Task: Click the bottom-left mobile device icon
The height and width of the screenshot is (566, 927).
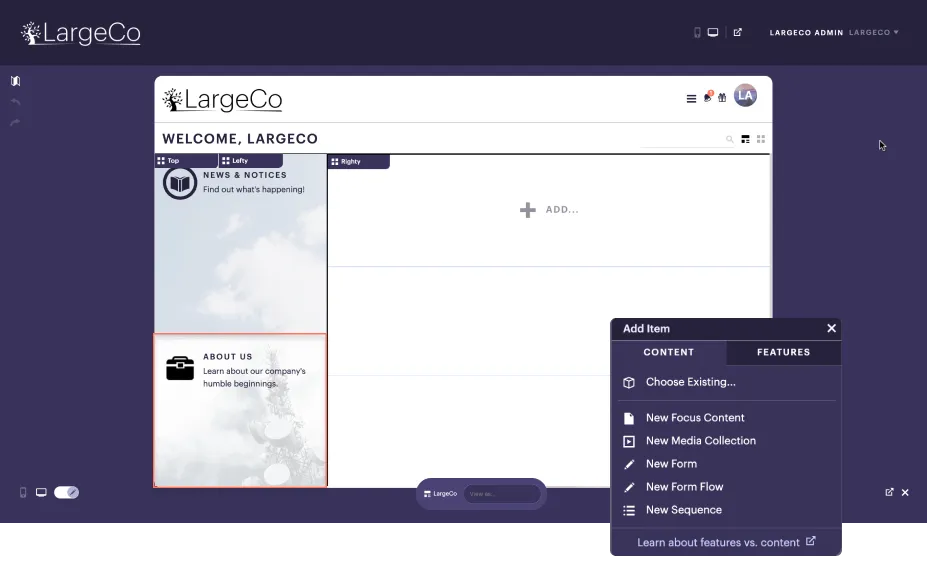Action: (x=23, y=492)
